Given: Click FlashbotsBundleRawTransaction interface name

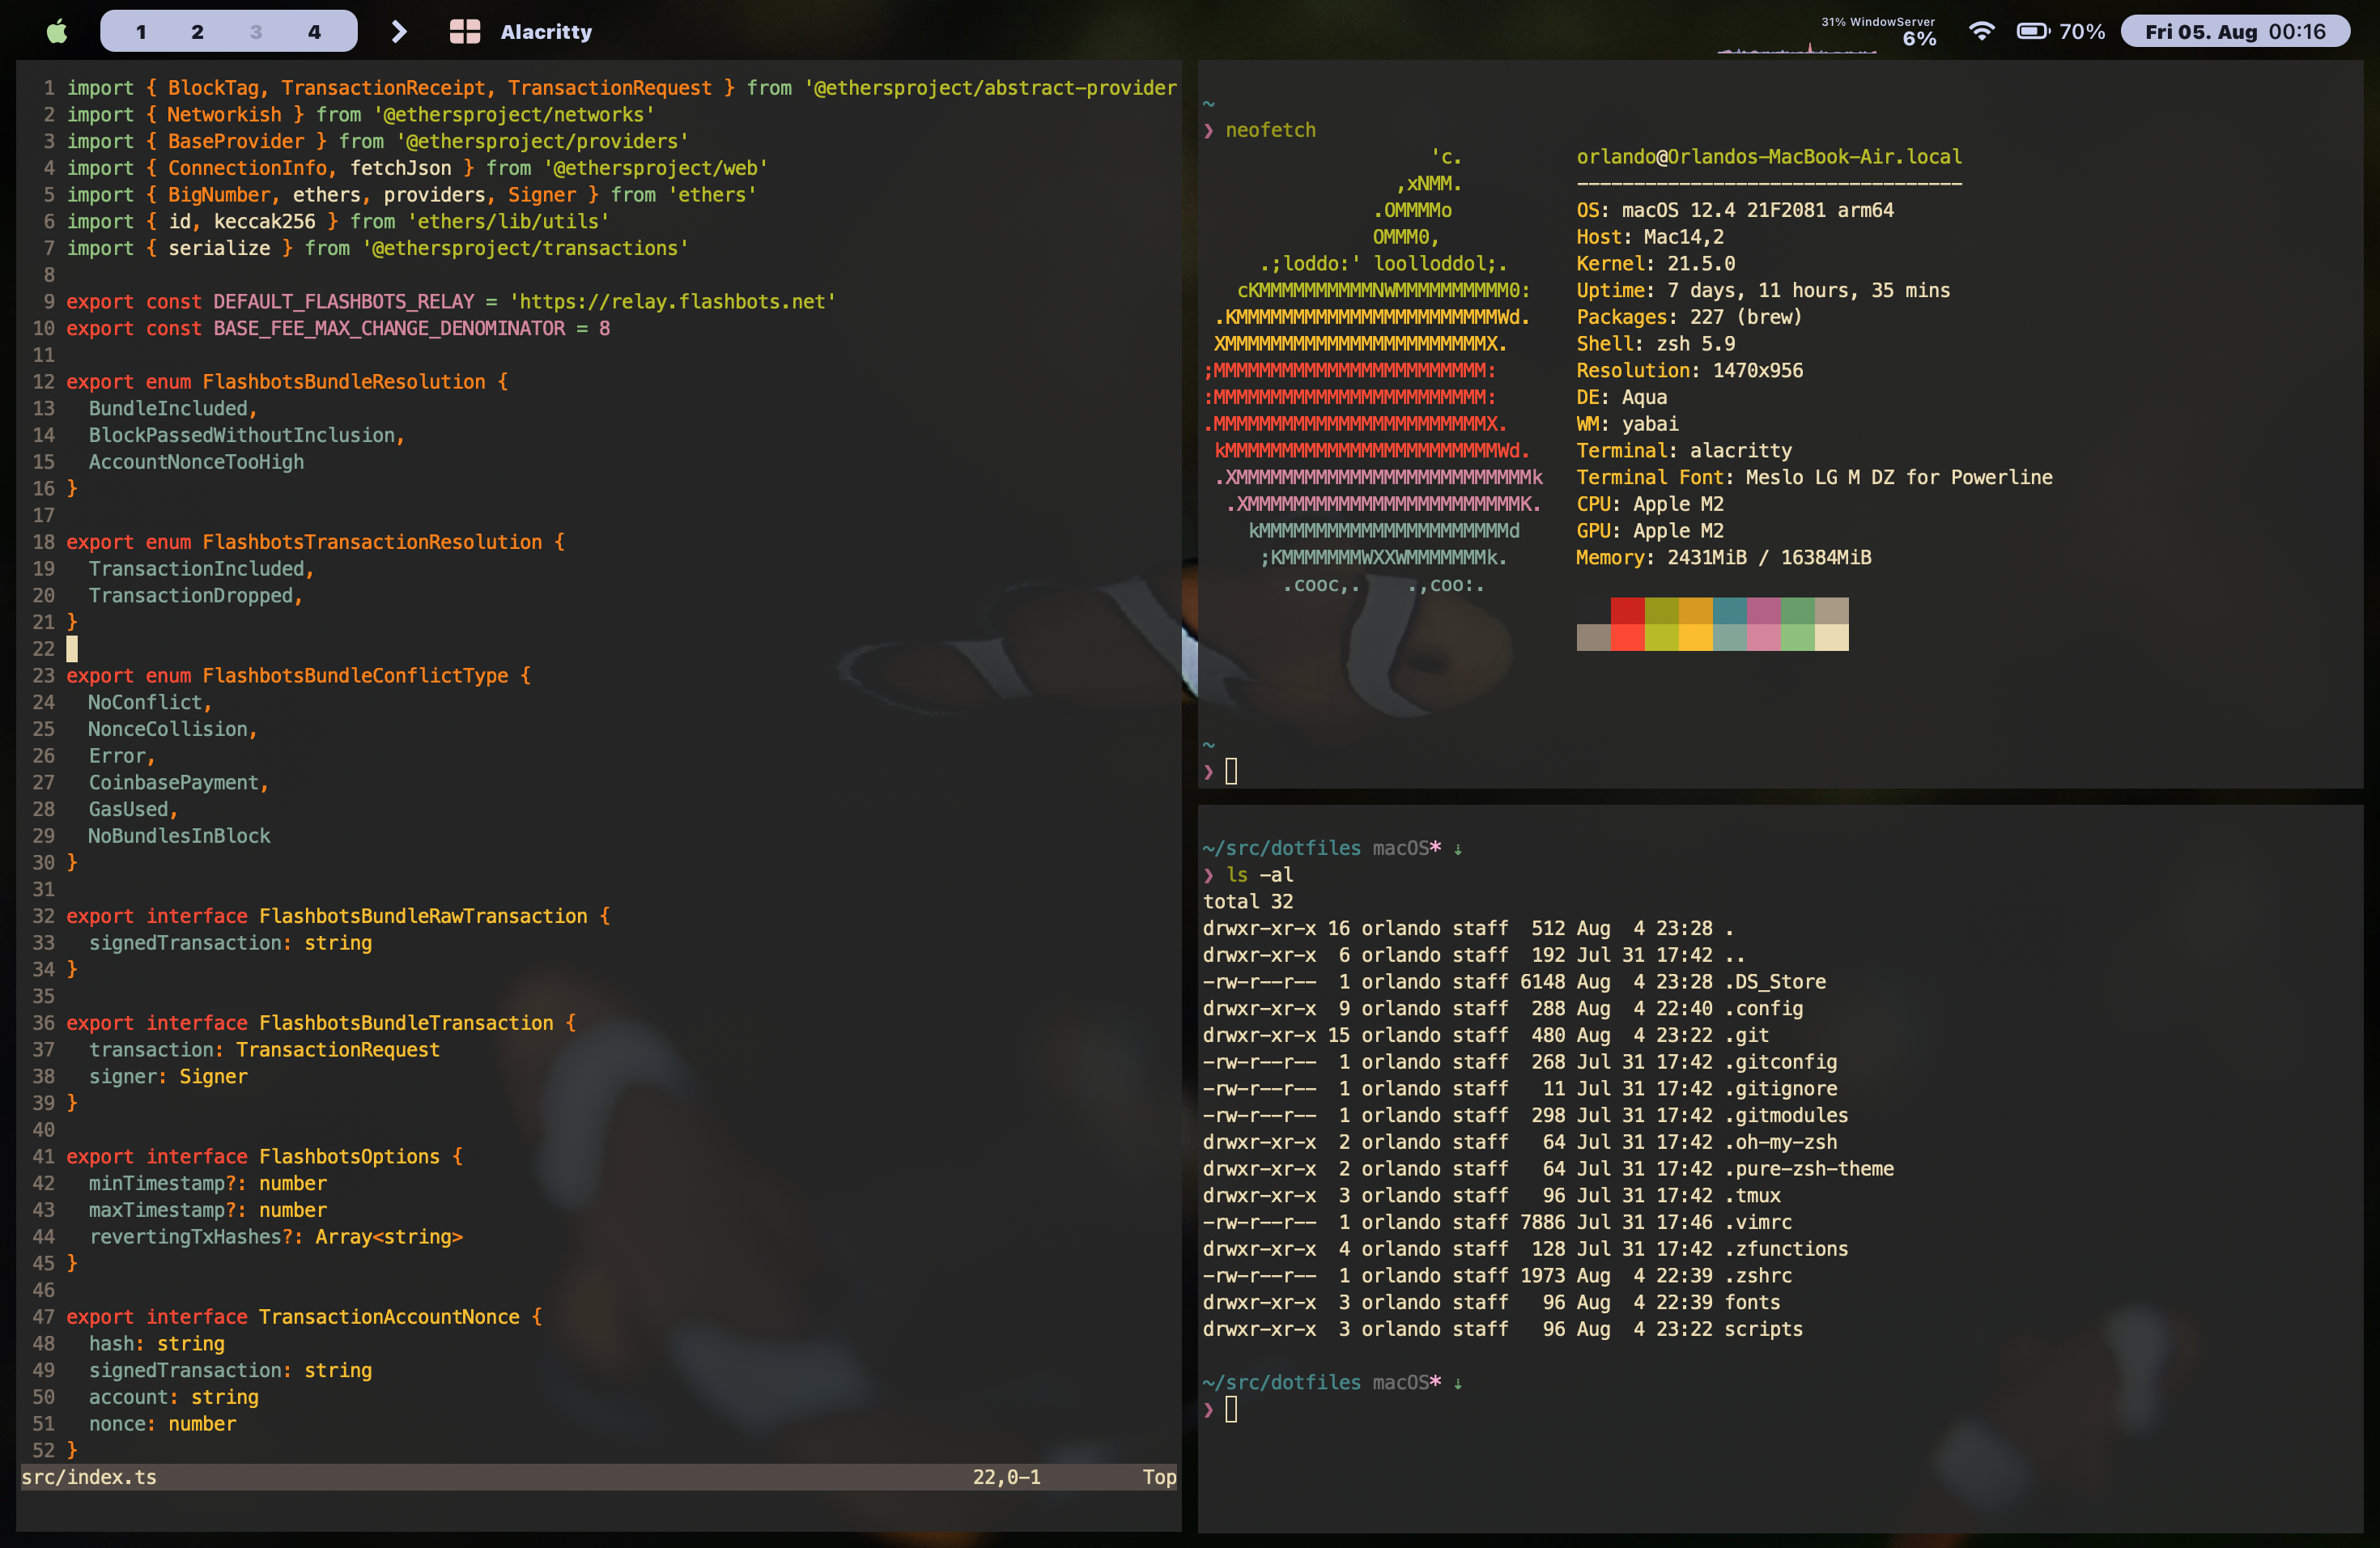Looking at the screenshot, I should (423, 916).
